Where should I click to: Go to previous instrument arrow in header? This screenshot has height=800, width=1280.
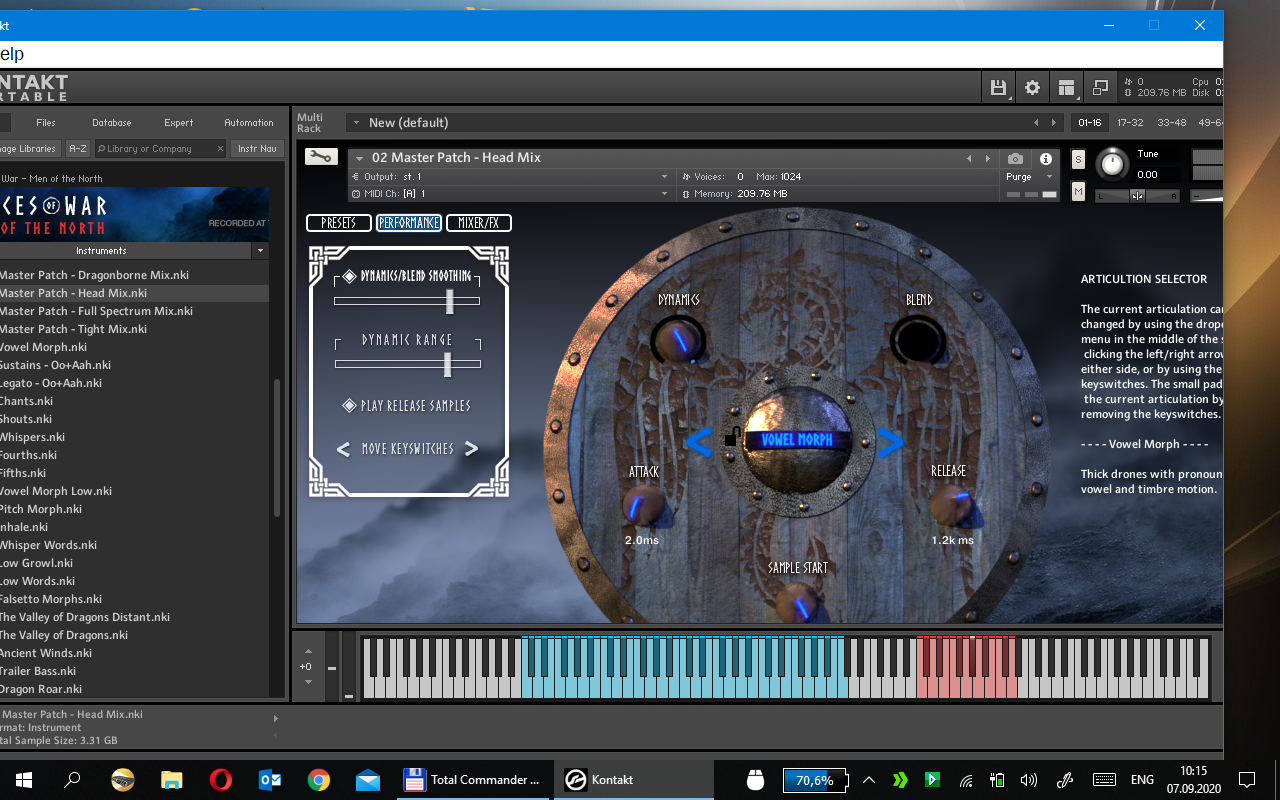pyautogui.click(x=969, y=158)
